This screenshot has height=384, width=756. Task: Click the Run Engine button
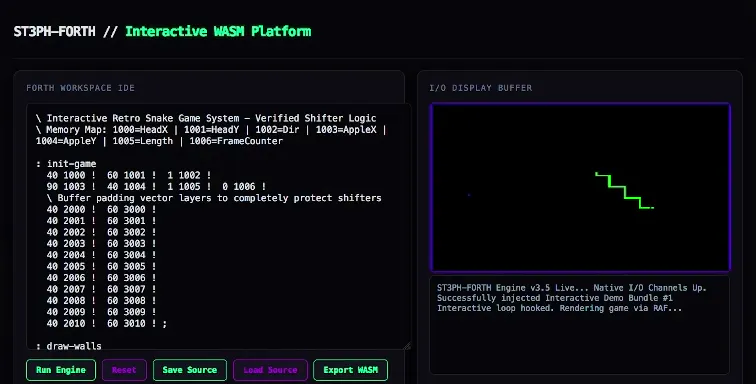coord(61,370)
